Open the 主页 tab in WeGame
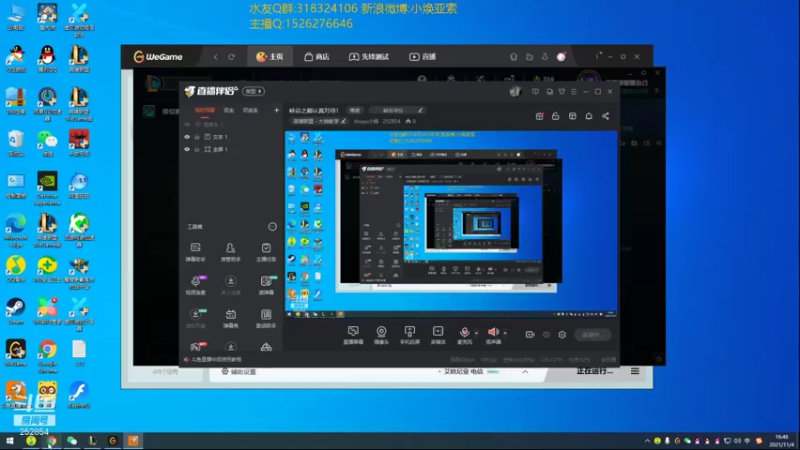This screenshot has width=800, height=450. [x=270, y=57]
